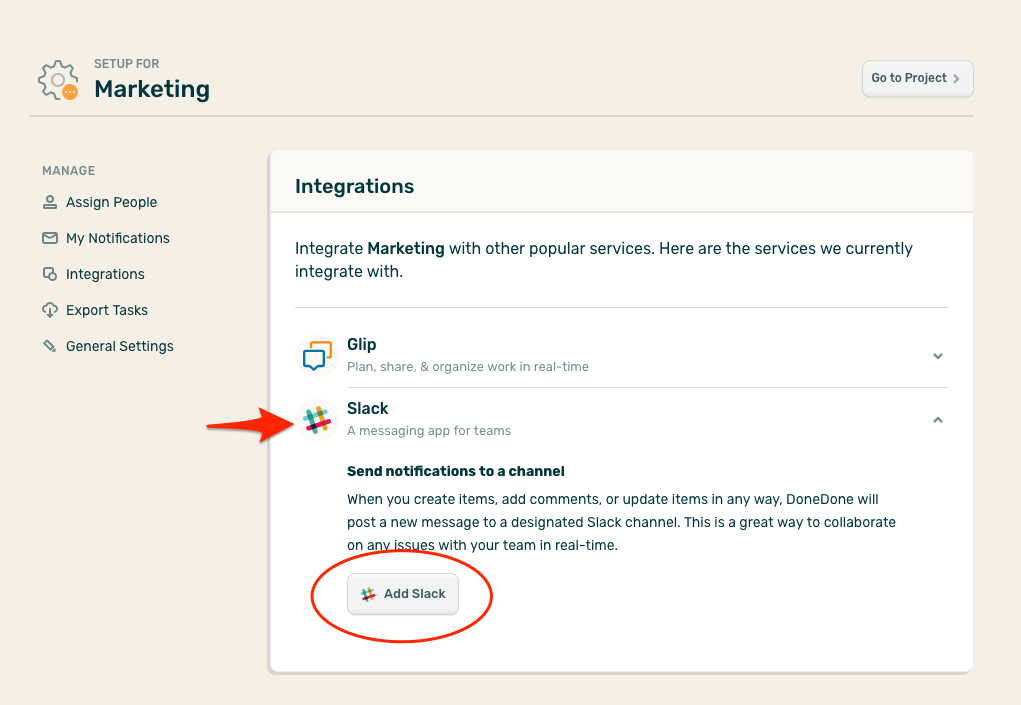
Task: Click the Go to Project button
Action: point(917,79)
